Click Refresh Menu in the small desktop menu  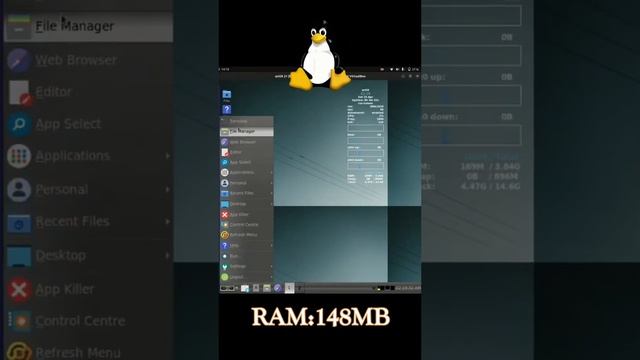(x=247, y=235)
